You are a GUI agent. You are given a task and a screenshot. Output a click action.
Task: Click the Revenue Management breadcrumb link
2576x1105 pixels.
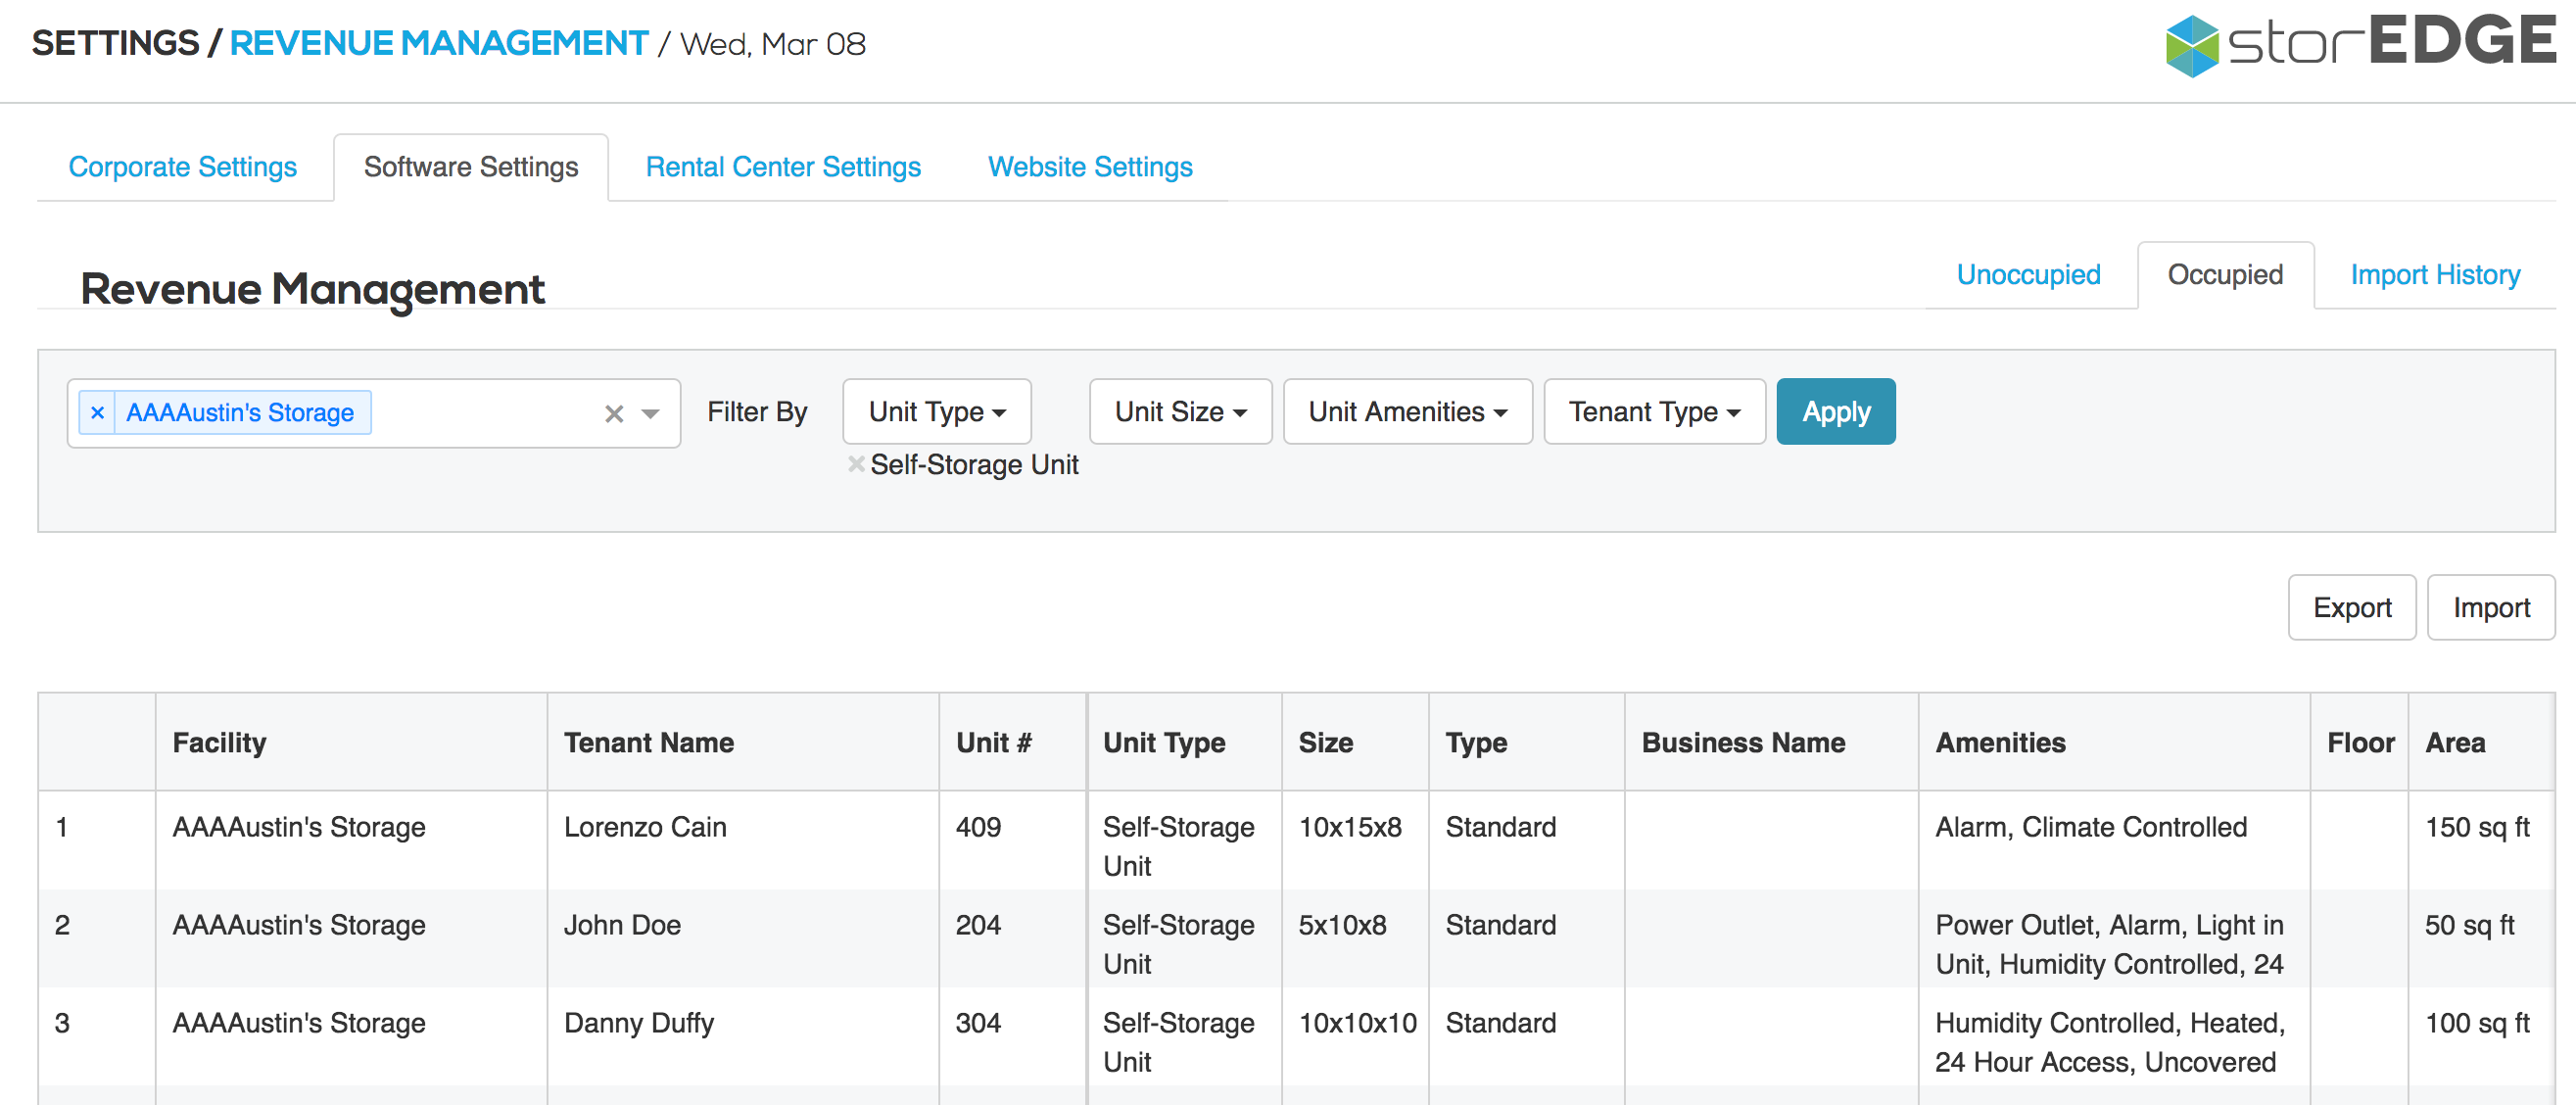click(439, 44)
